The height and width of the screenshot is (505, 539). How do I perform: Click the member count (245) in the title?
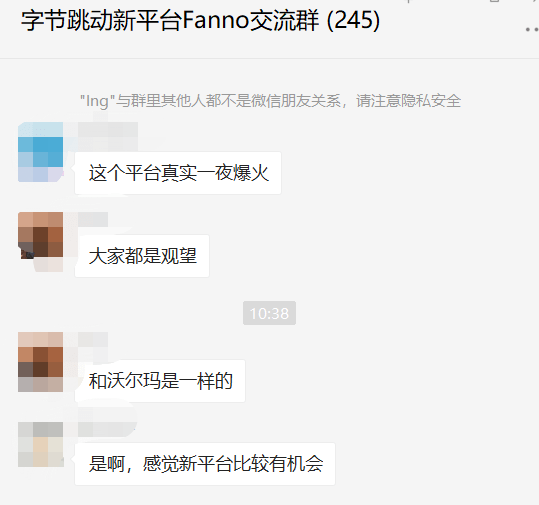click(353, 21)
